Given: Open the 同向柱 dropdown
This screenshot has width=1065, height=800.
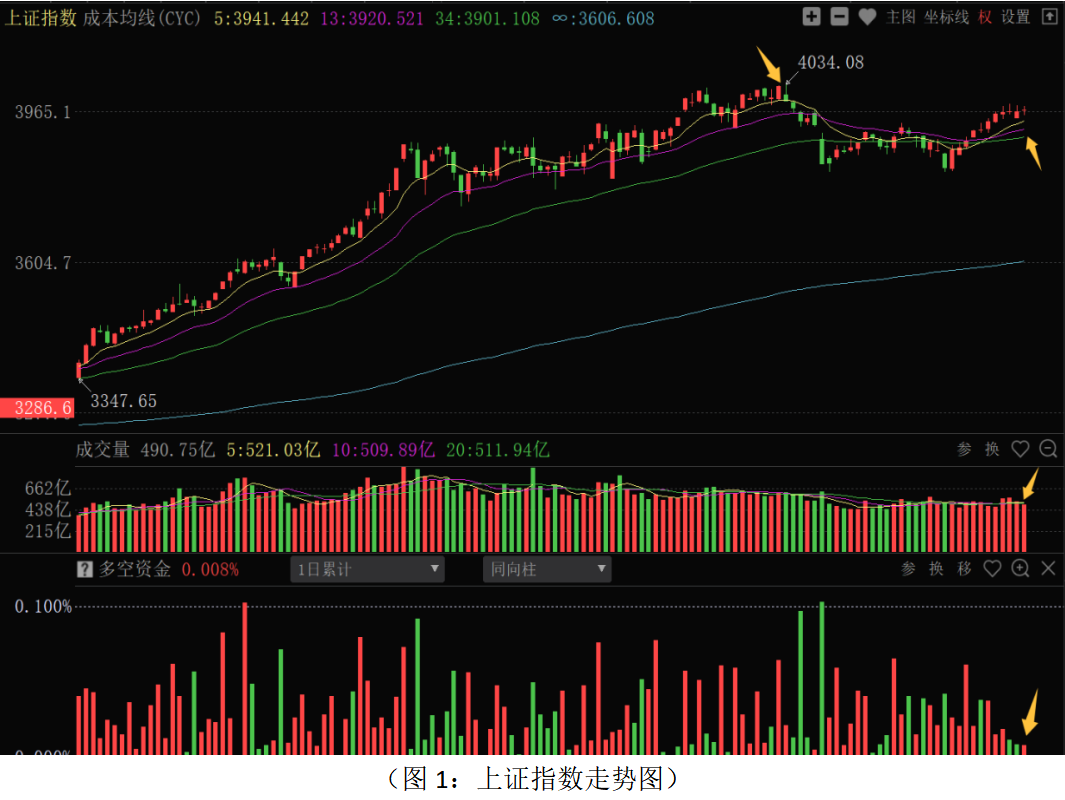Looking at the screenshot, I should 547,570.
